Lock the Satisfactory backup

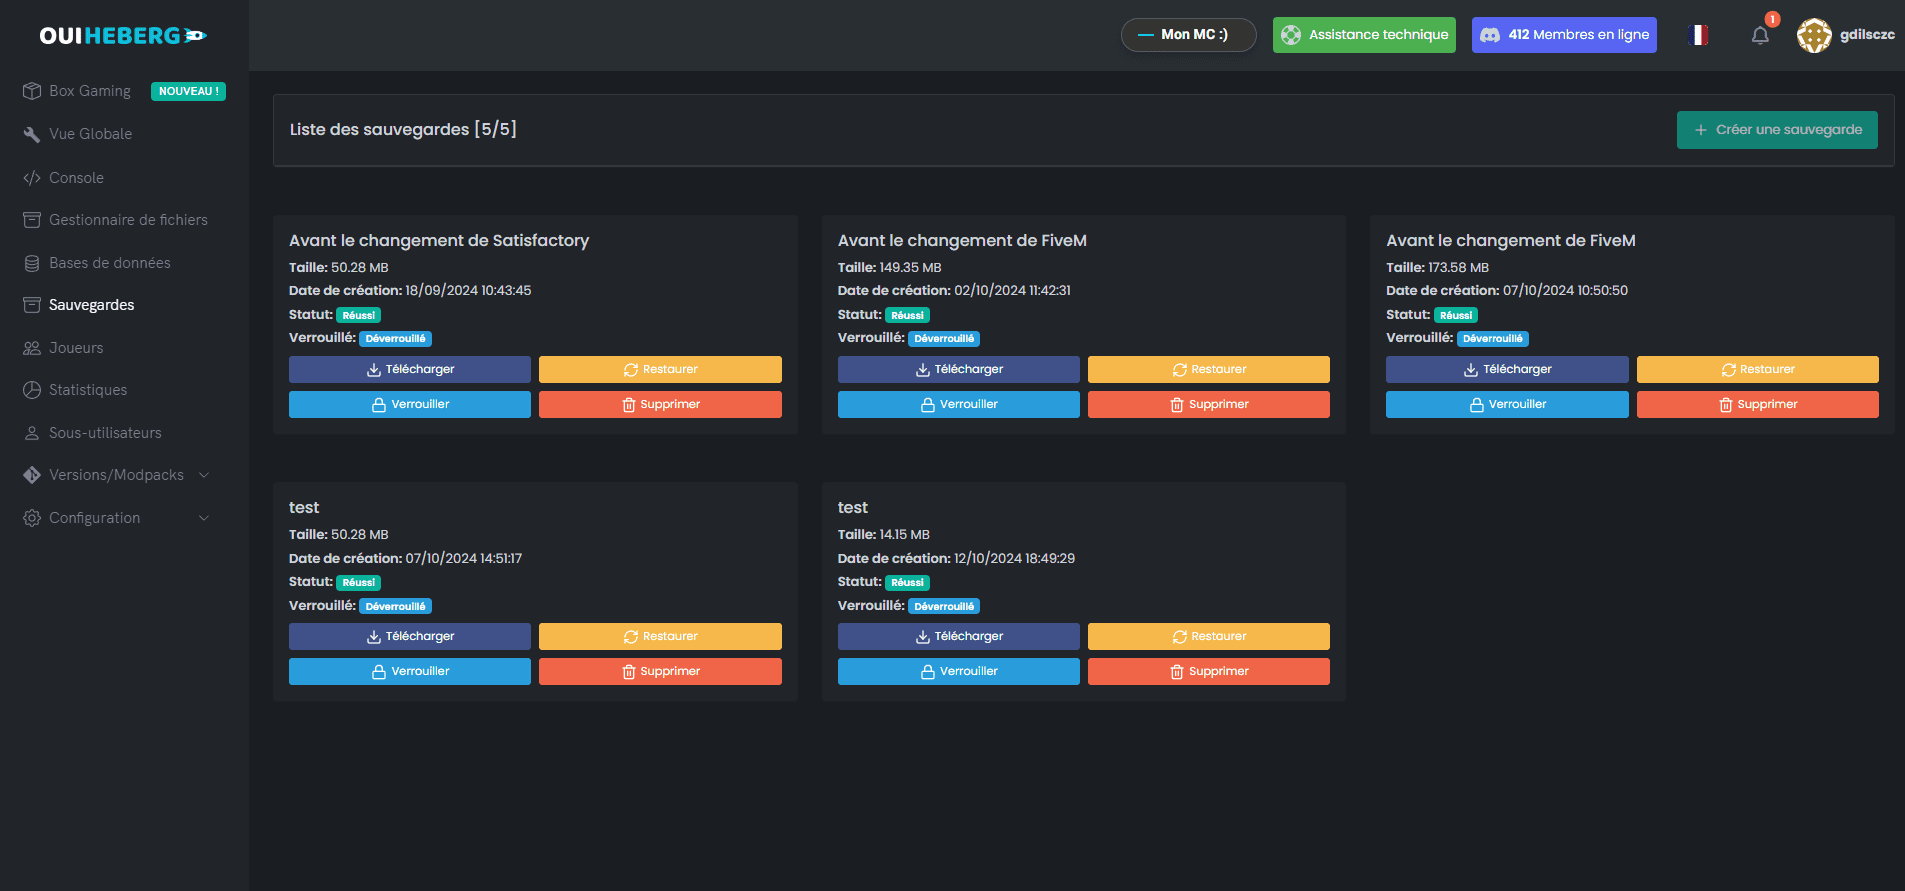point(410,404)
